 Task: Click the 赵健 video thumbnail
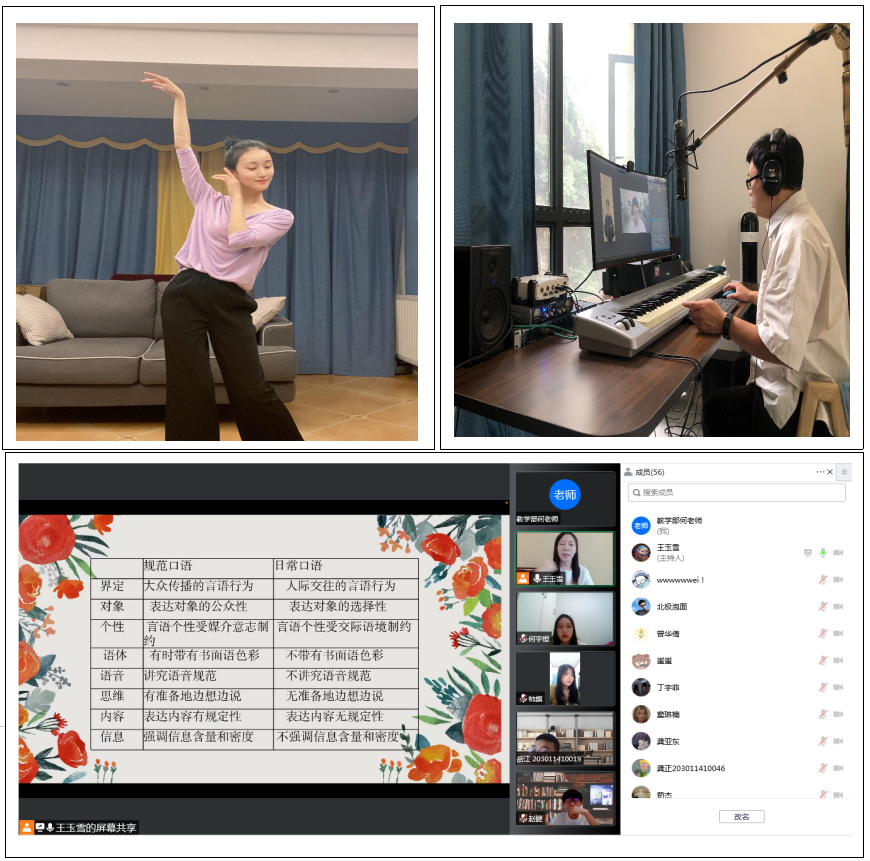tap(565, 798)
